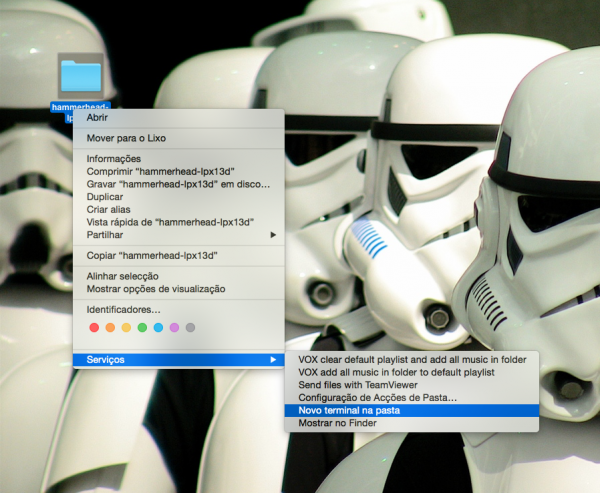Select Novo terminal na pasta
Image resolution: width=600 pixels, height=493 pixels.
(x=412, y=410)
